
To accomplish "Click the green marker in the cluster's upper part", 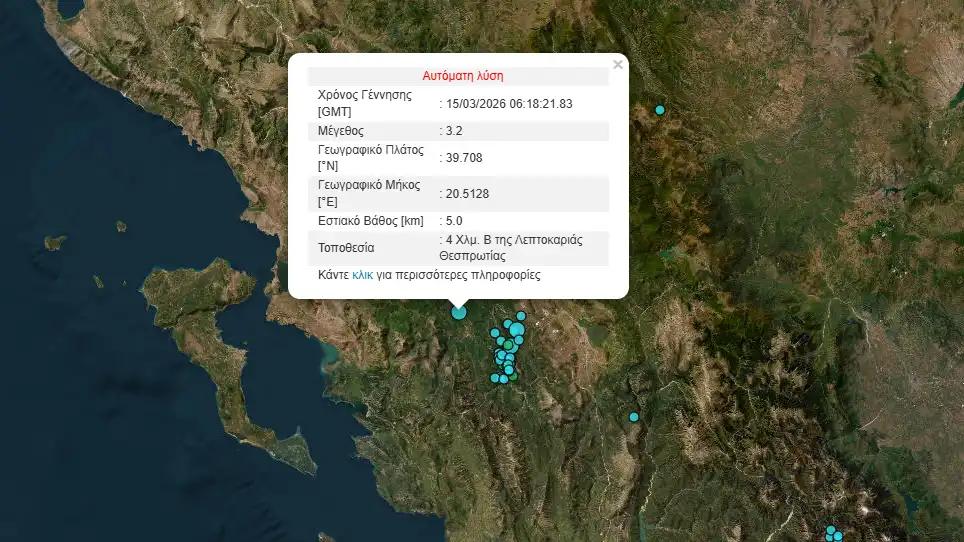I will 508,345.
